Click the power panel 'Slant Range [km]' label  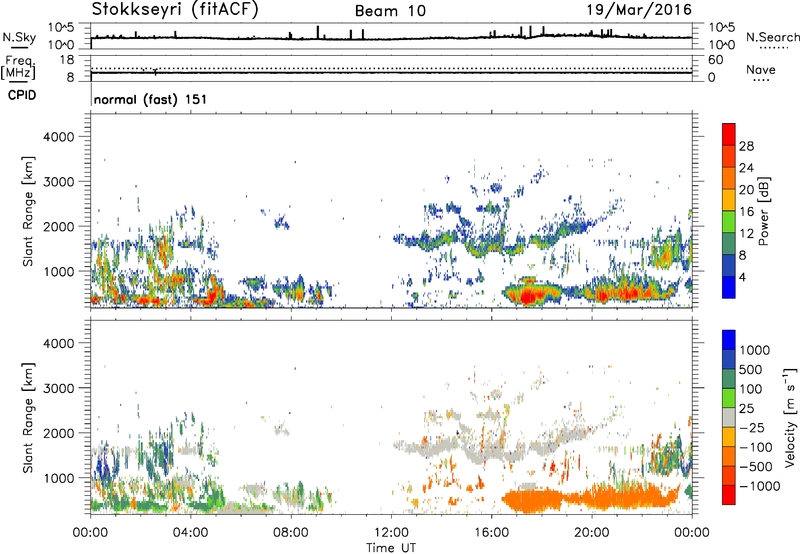point(28,211)
